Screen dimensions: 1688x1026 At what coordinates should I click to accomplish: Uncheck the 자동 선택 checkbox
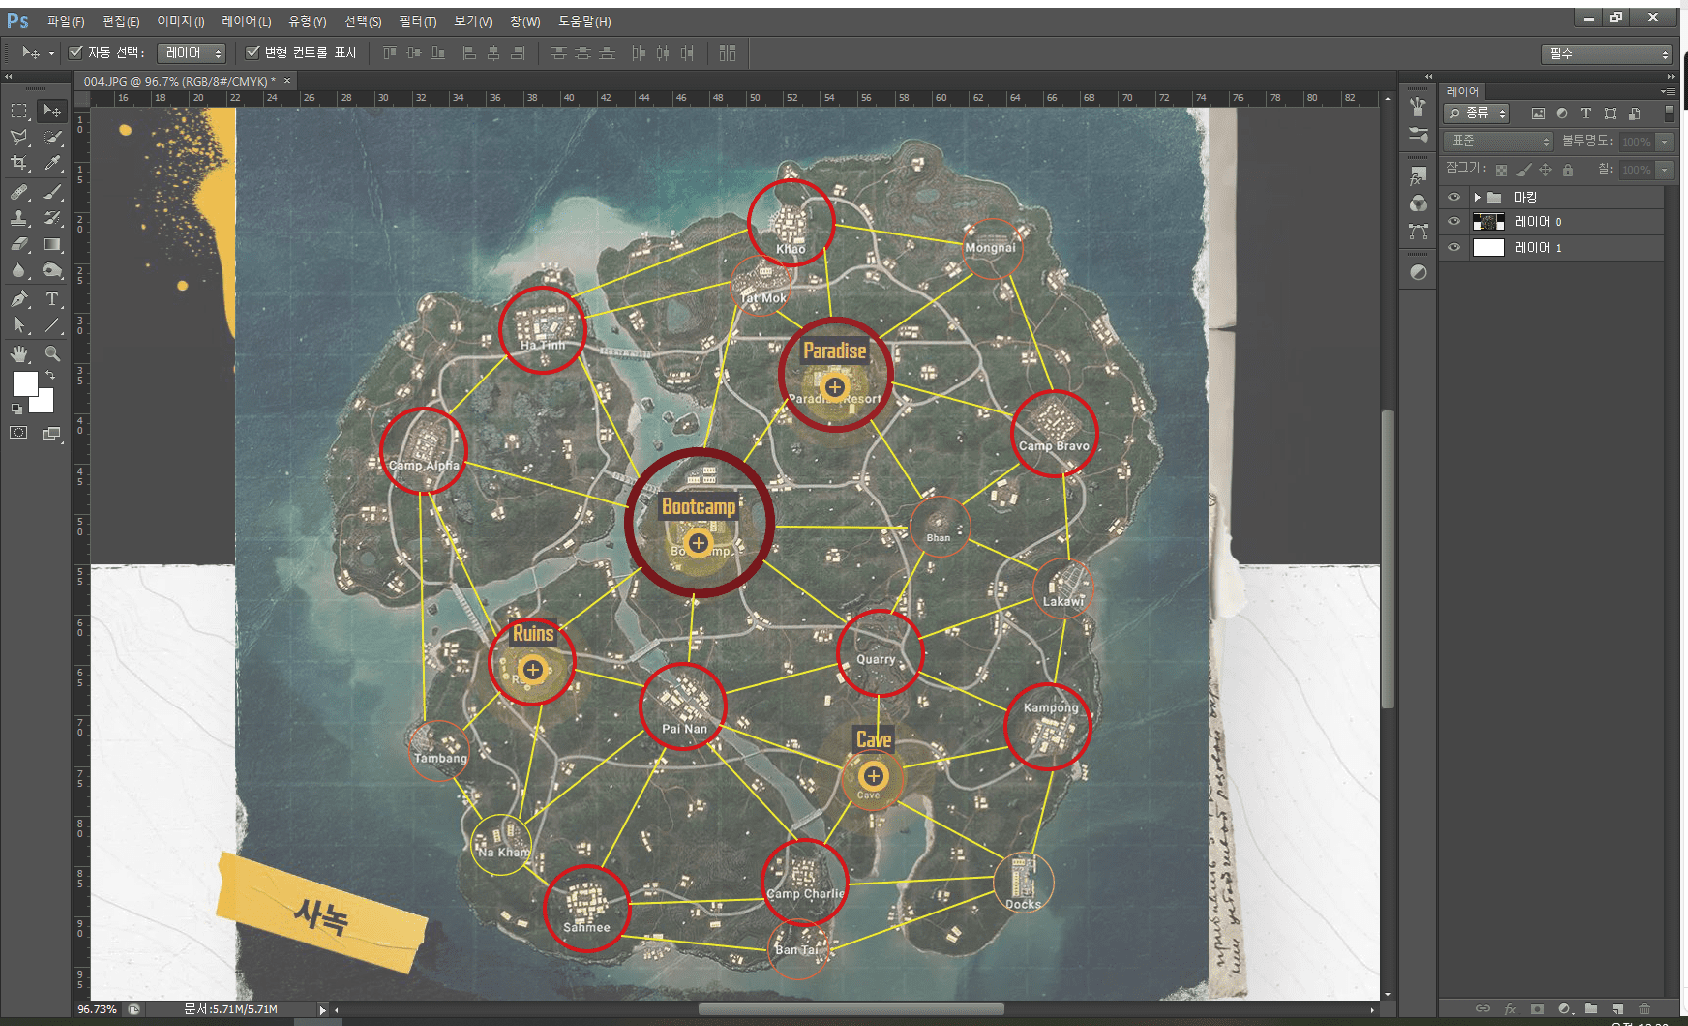(x=75, y=52)
